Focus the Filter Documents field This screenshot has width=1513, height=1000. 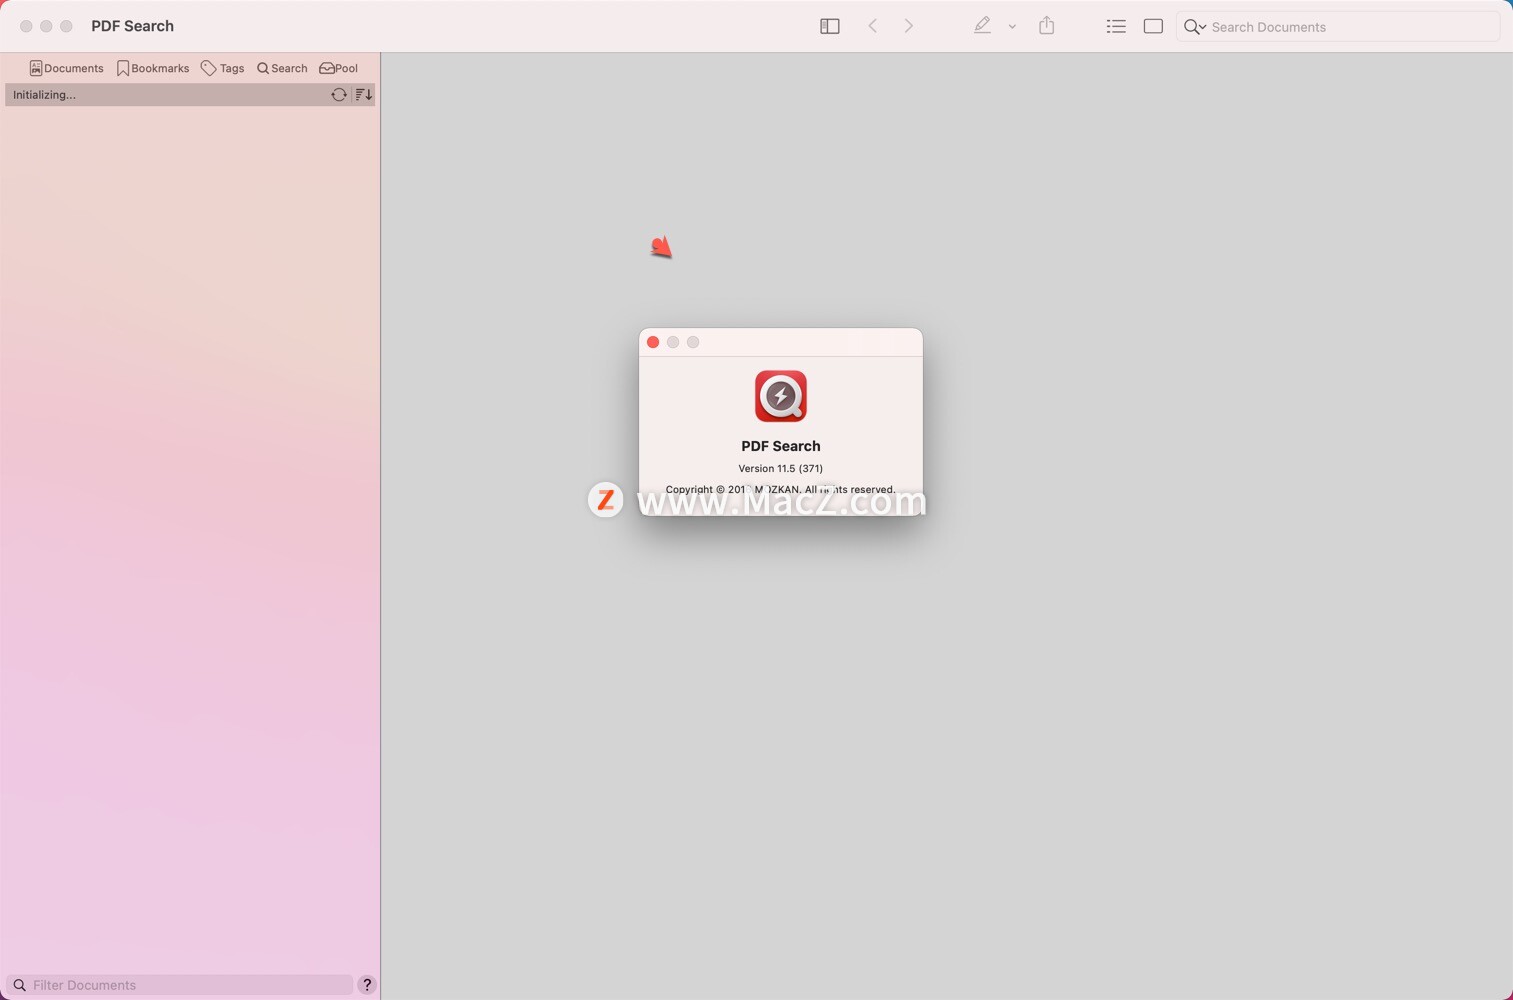pos(180,985)
